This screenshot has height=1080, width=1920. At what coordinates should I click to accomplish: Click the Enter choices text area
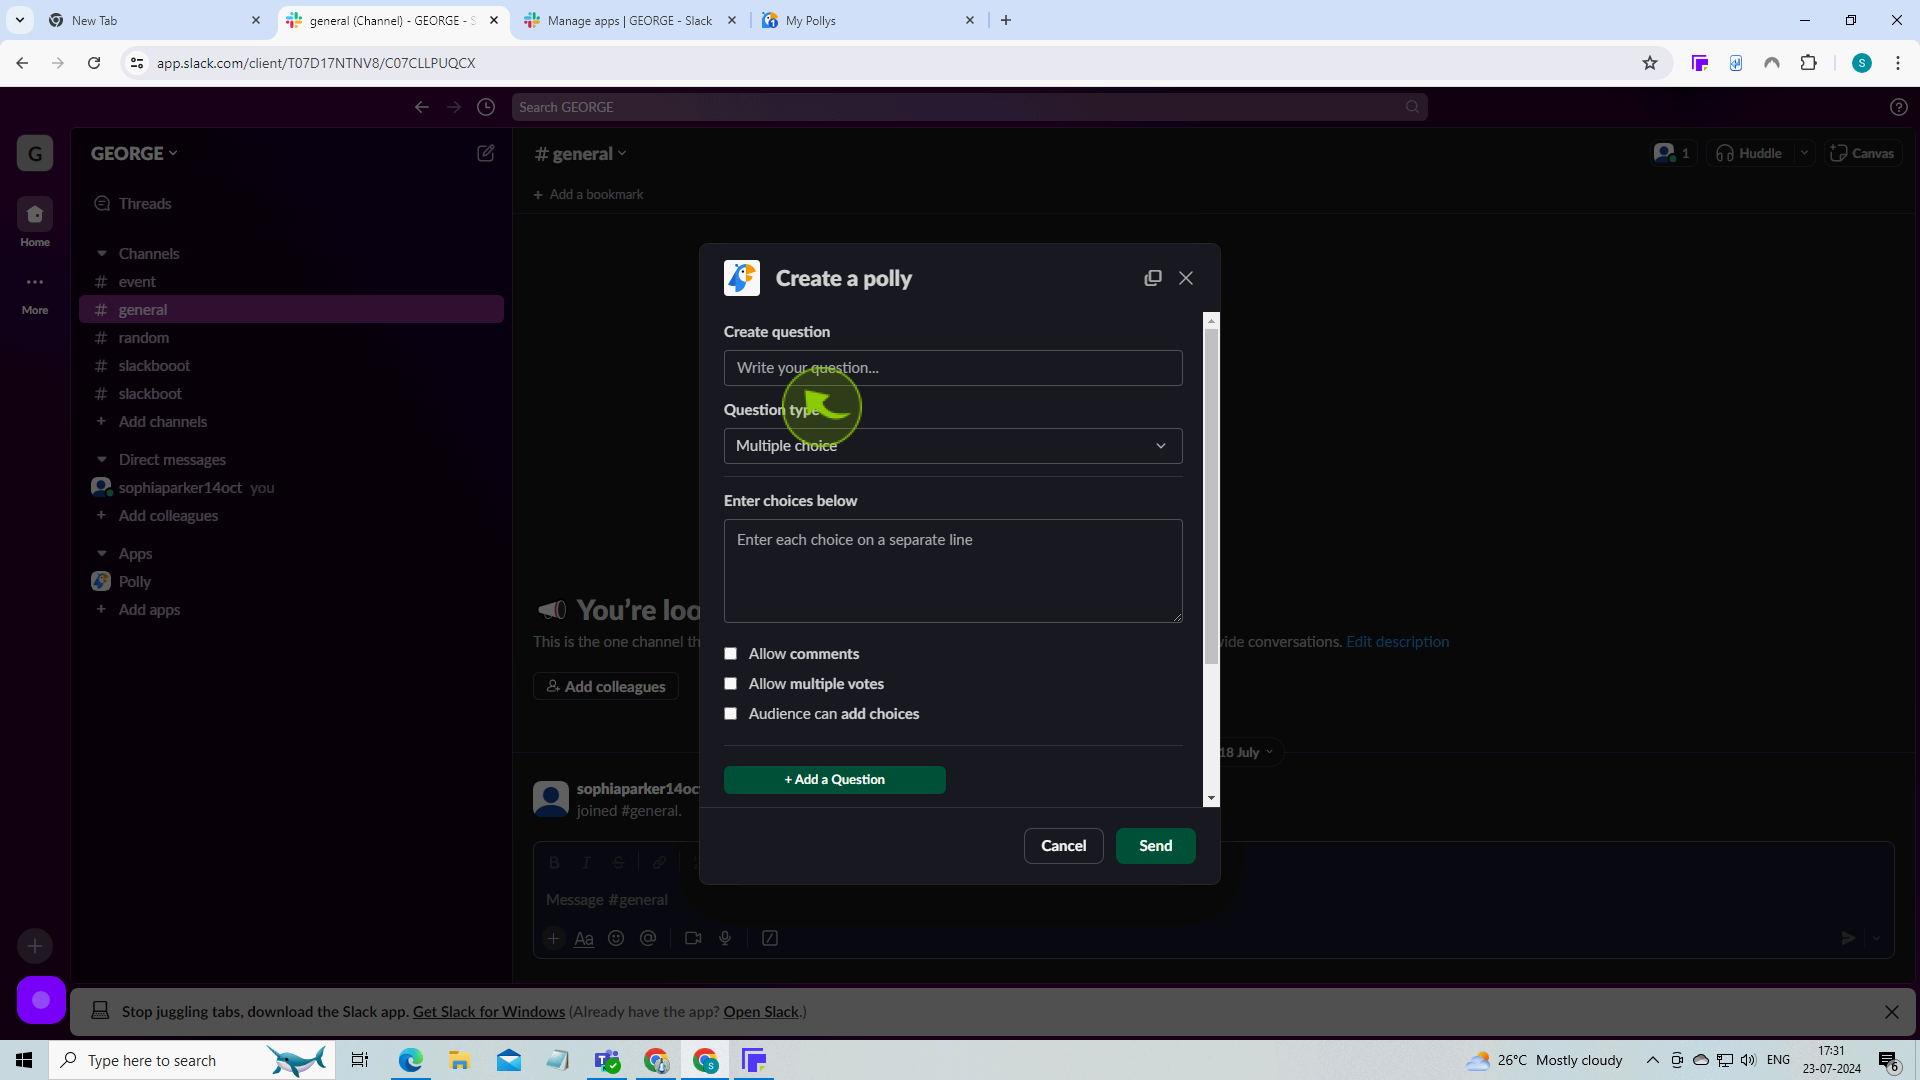click(953, 571)
